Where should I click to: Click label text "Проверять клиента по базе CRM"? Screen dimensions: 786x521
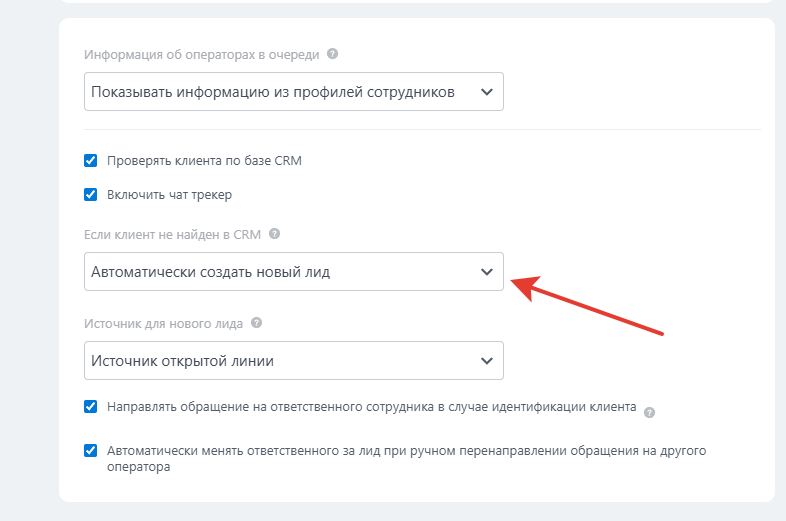point(205,160)
